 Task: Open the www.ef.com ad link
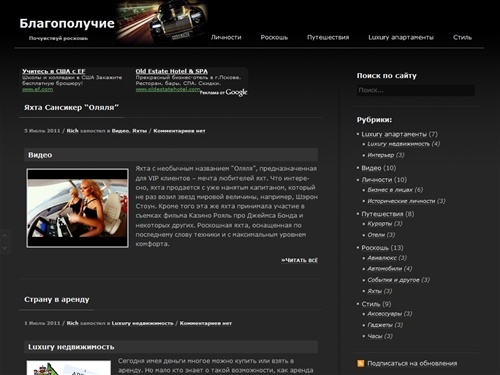[37, 89]
